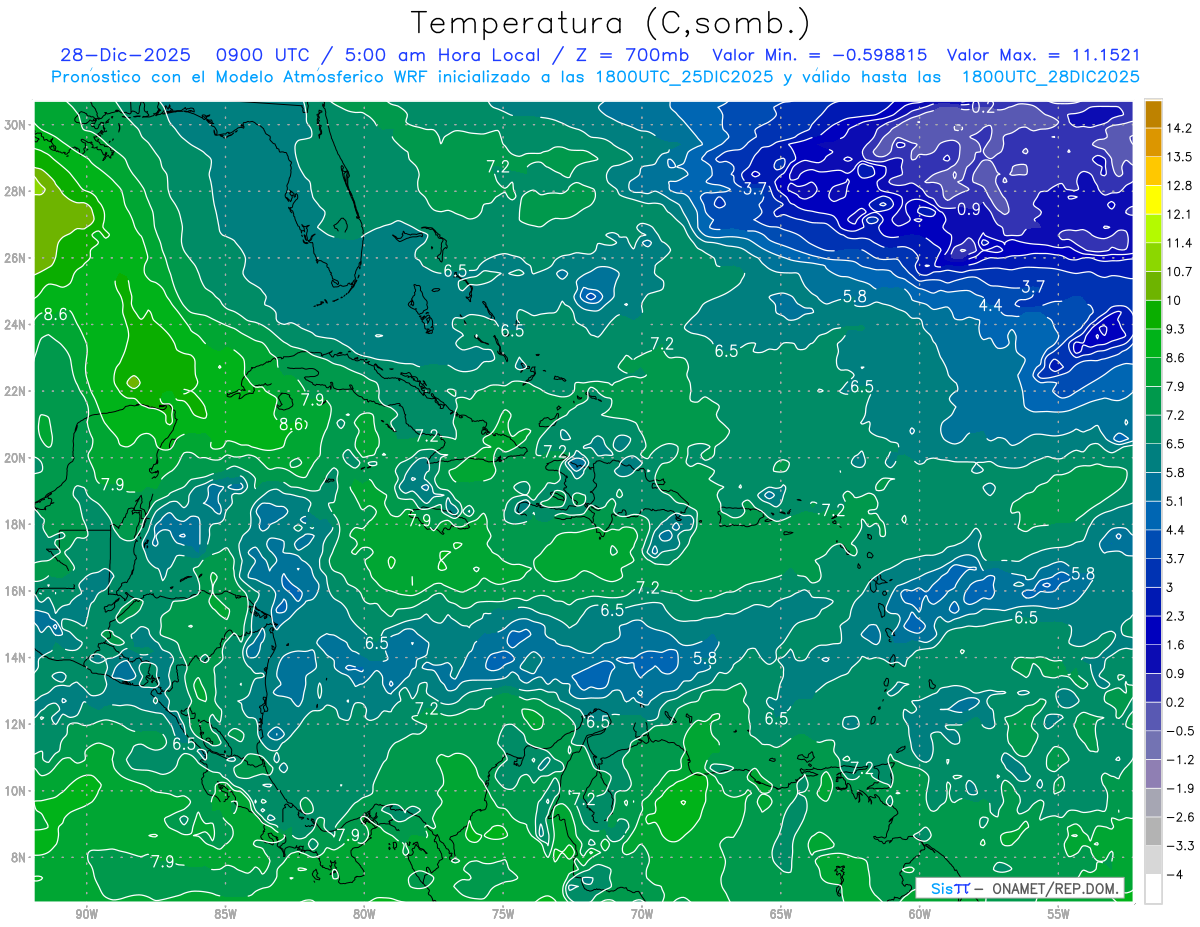Click the "1800UTC_25DIC2025" initialization time
The width and height of the screenshot is (1200, 927).
click(x=682, y=77)
